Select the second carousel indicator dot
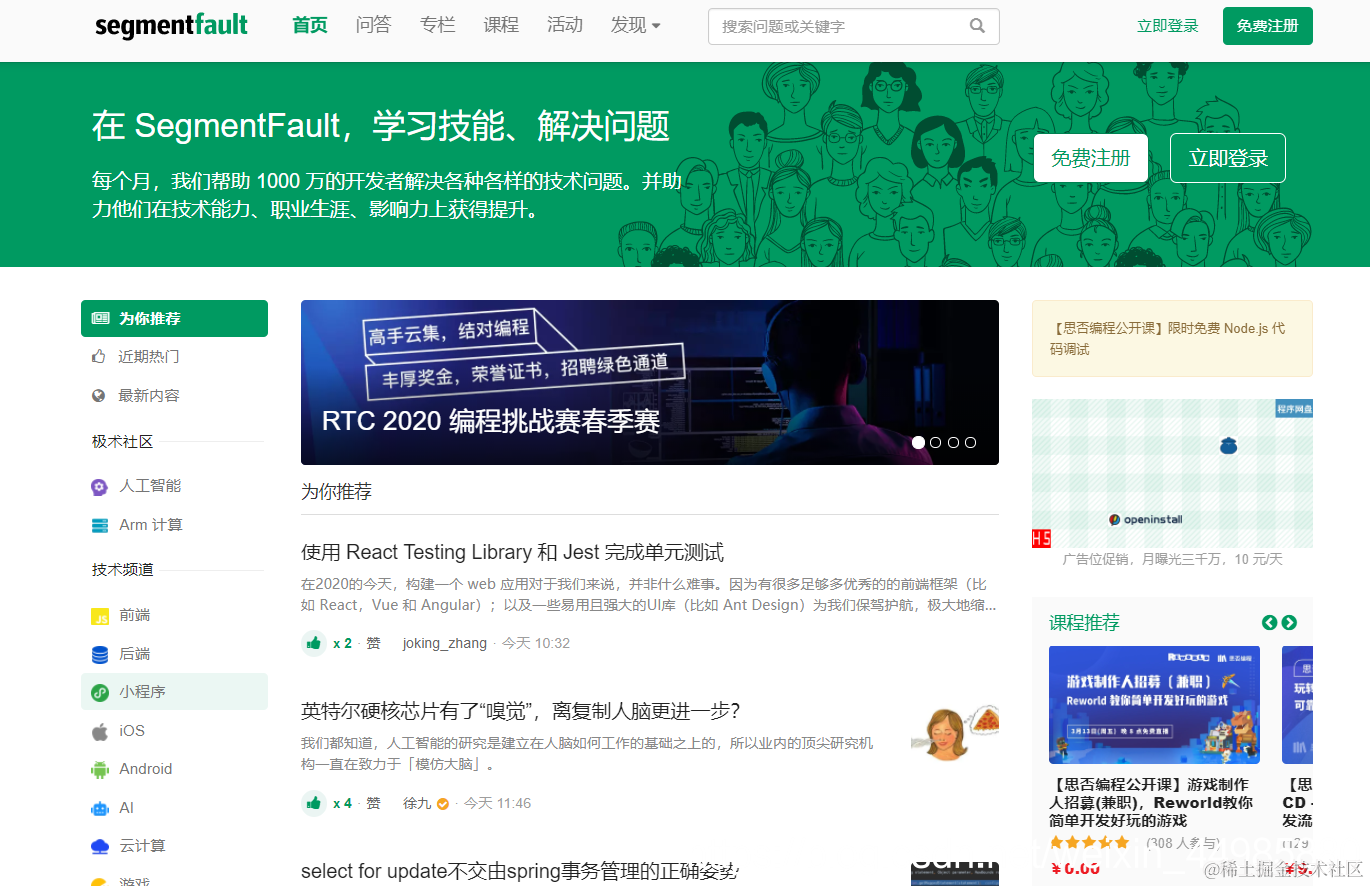Image resolution: width=1370 pixels, height=886 pixels. pyautogui.click(x=935, y=442)
